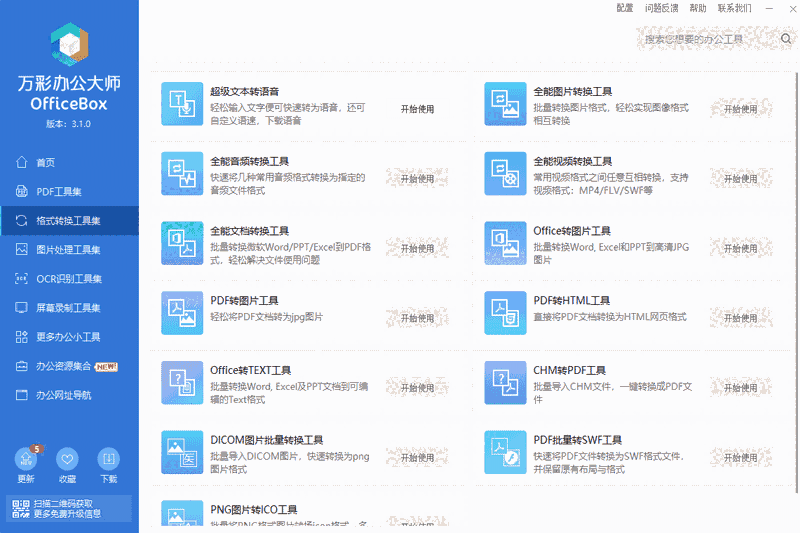Open the 首页 home icon in sidebar

(x=21, y=162)
